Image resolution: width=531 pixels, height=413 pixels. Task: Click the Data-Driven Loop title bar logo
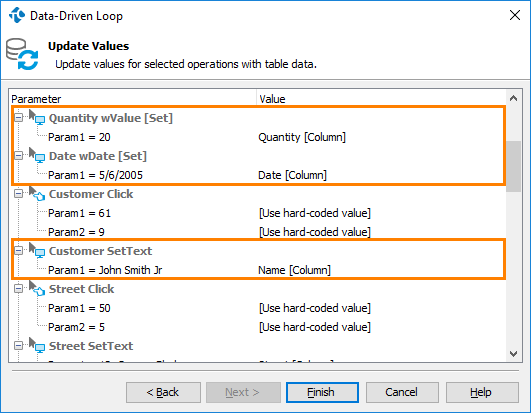click(17, 16)
